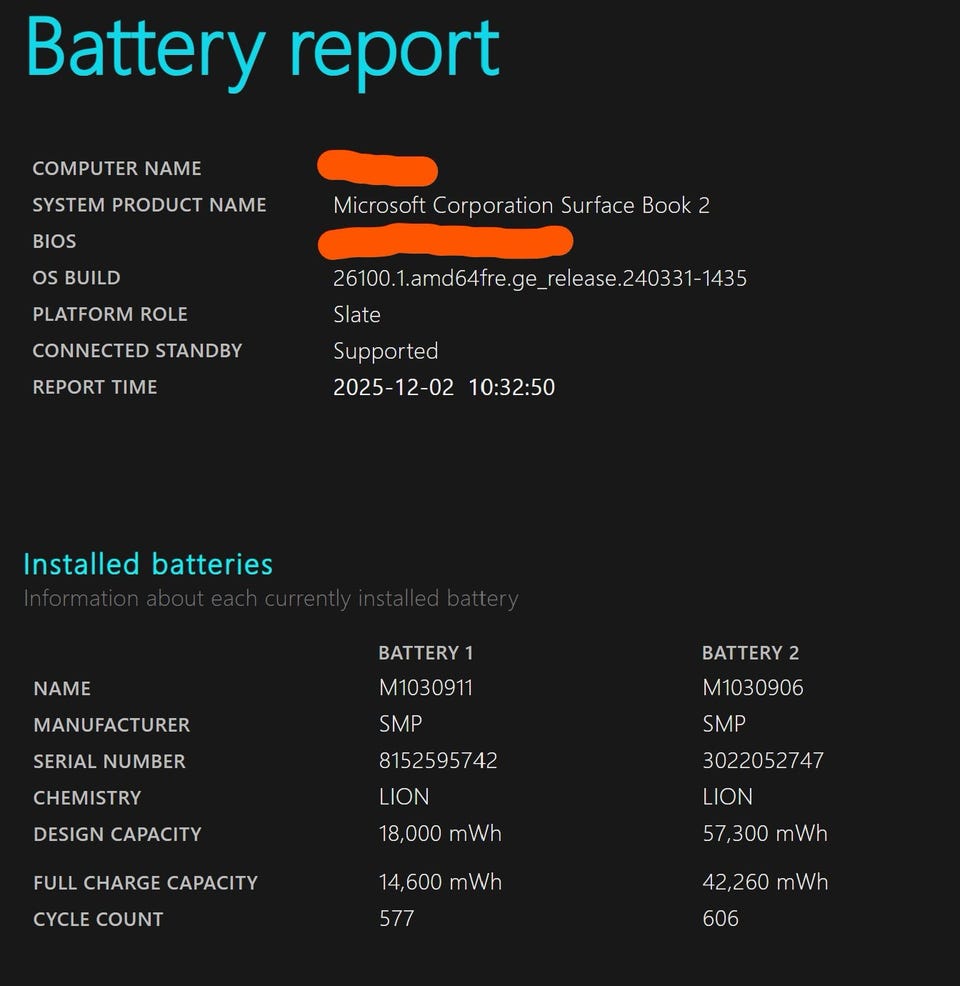
Task: Click the BATTERY 2 column header
Action: pos(750,653)
